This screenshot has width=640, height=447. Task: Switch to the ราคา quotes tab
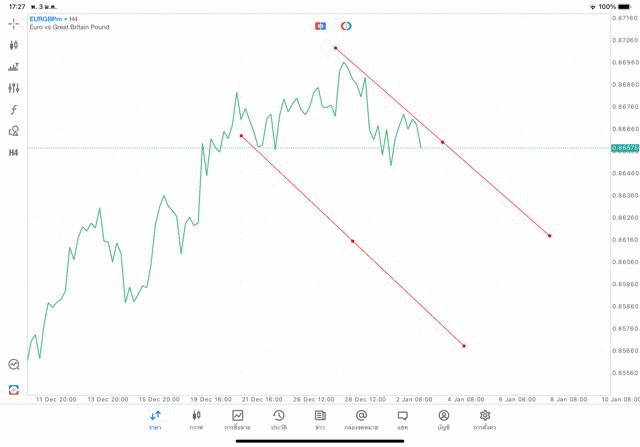(x=155, y=420)
